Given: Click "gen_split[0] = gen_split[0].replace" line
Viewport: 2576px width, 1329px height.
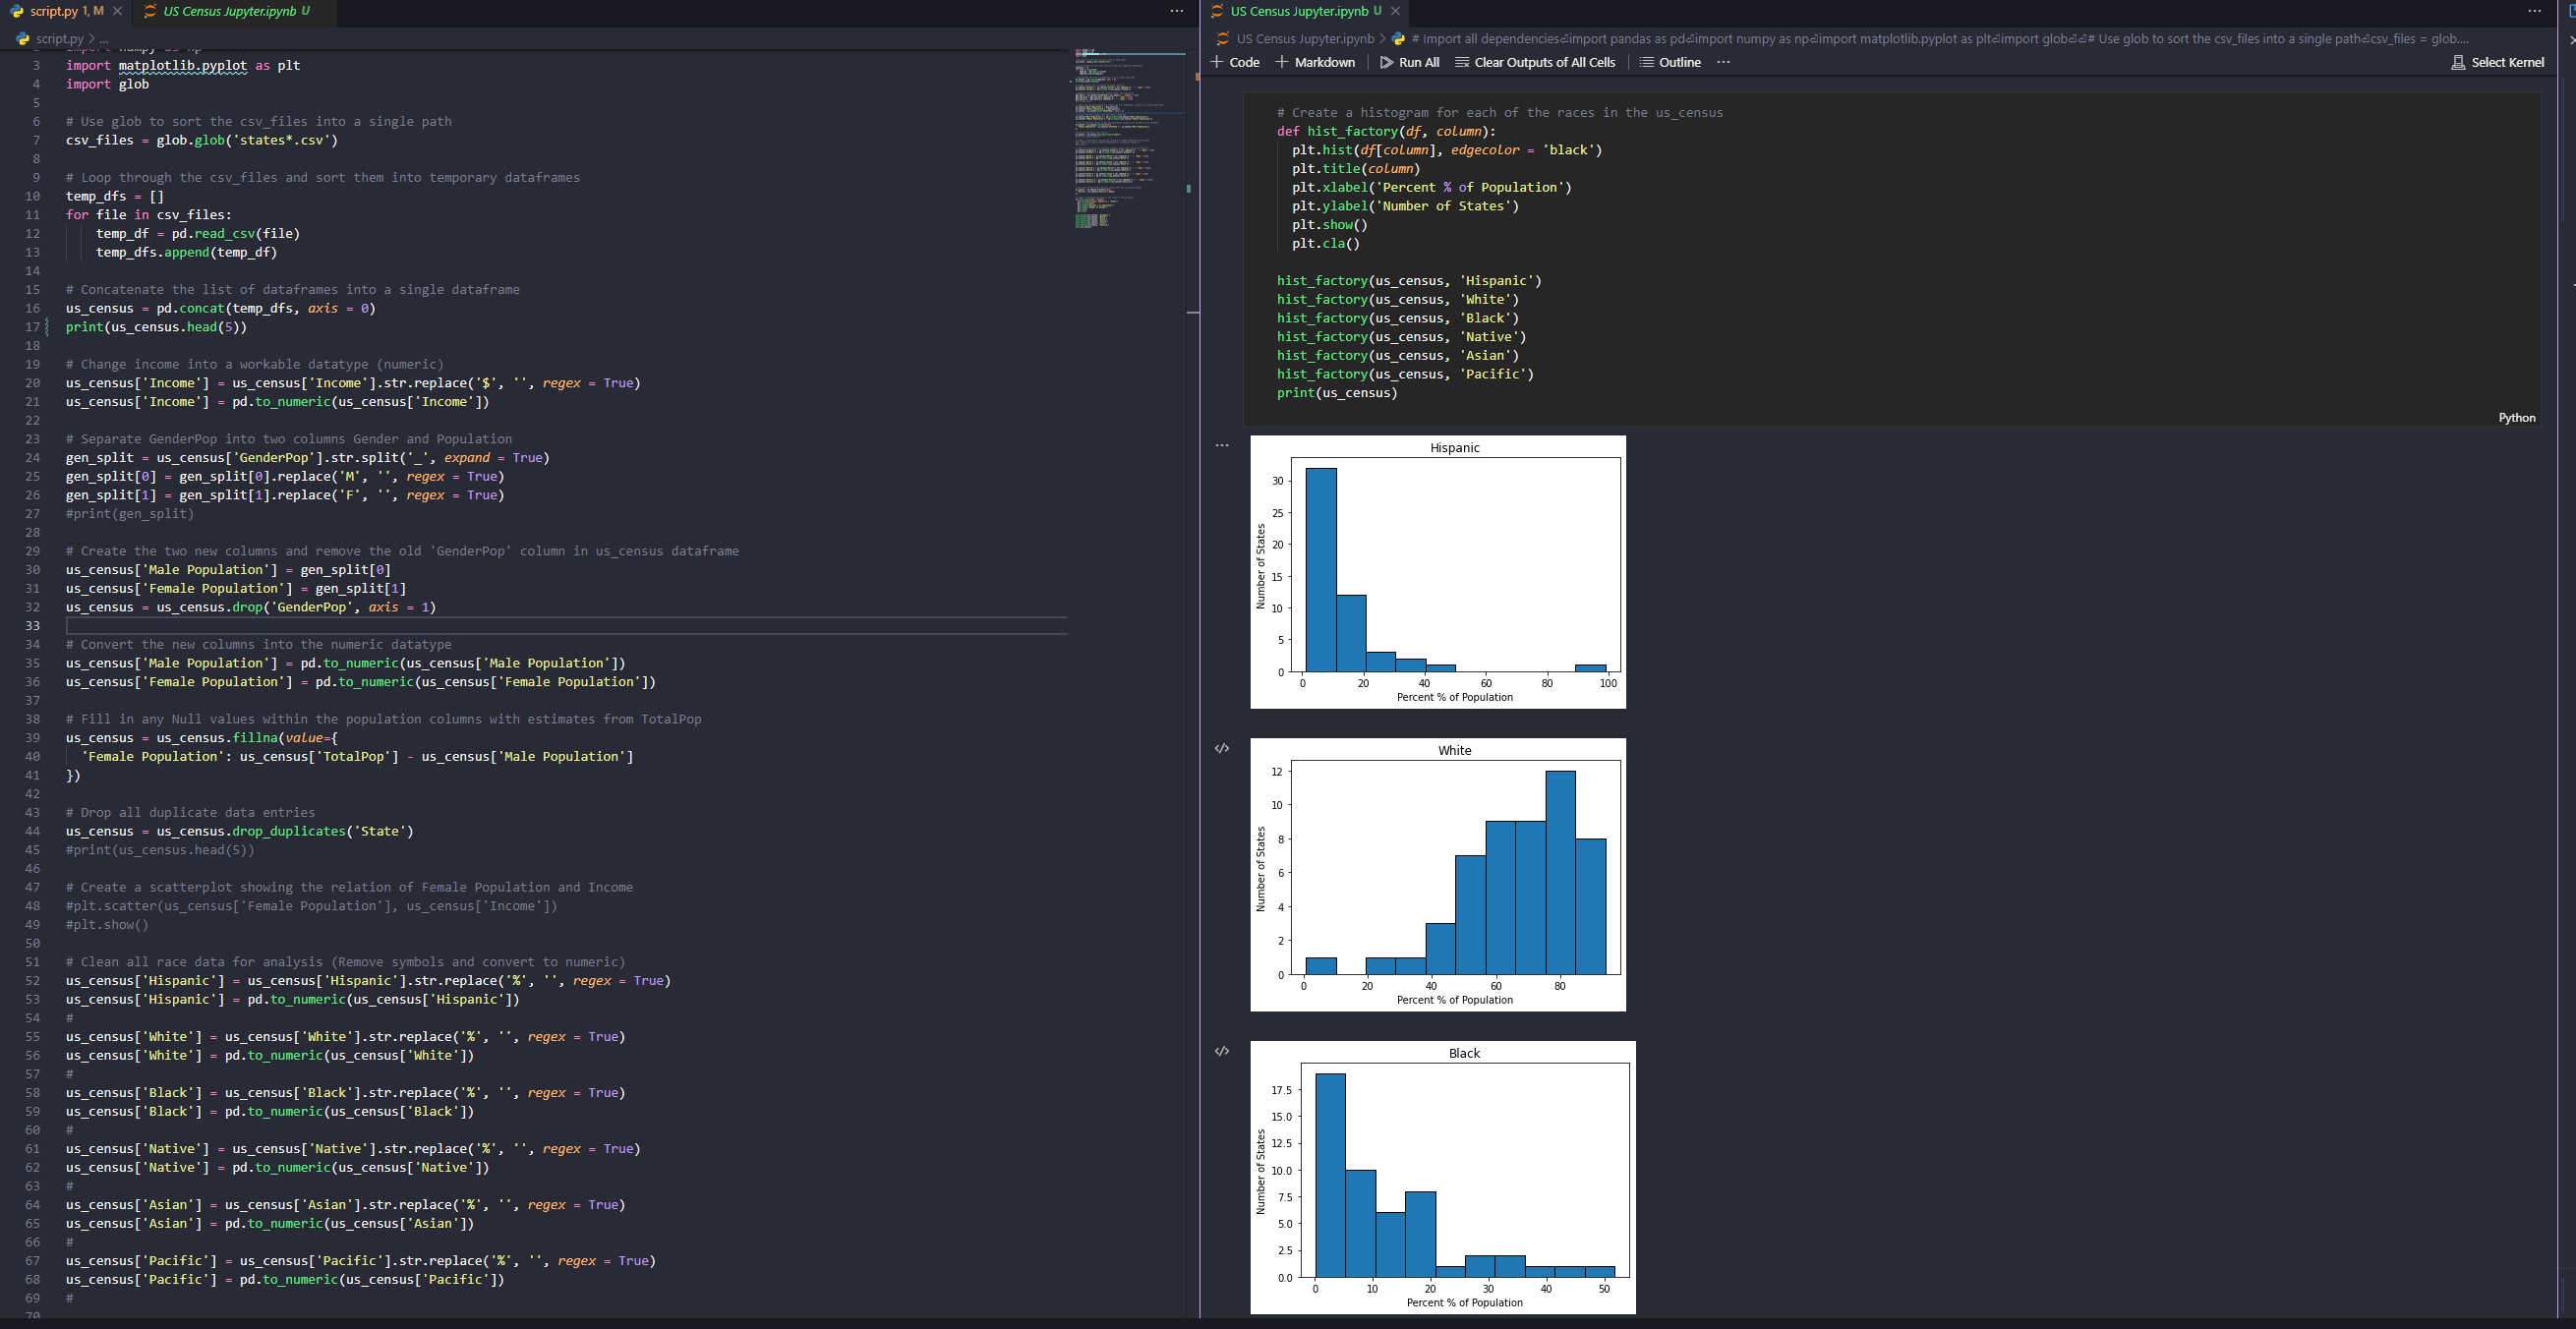Looking at the screenshot, I should tap(285, 476).
